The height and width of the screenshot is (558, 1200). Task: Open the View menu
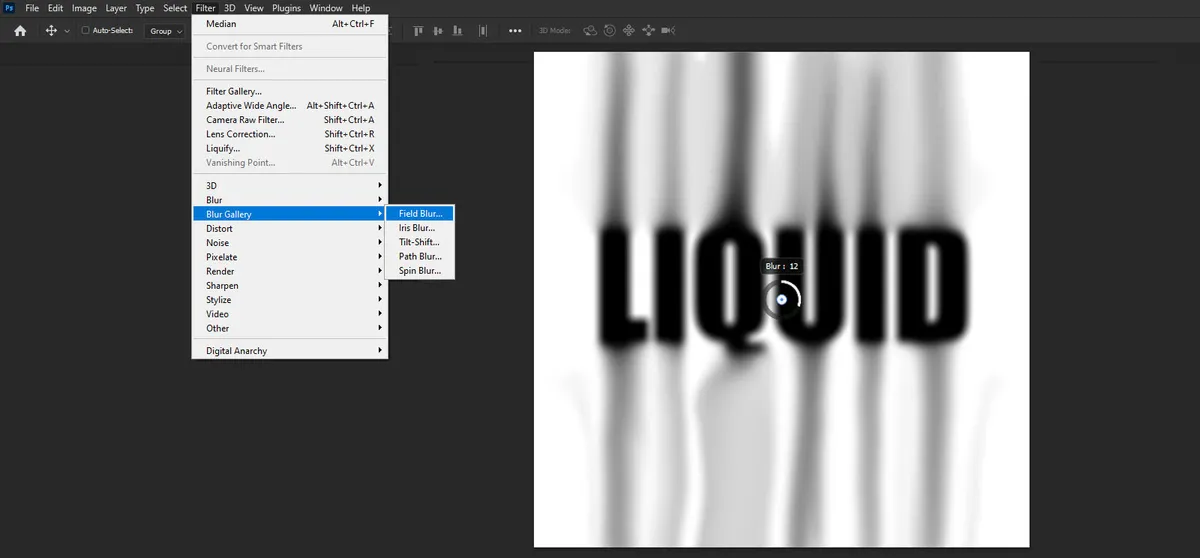254,8
